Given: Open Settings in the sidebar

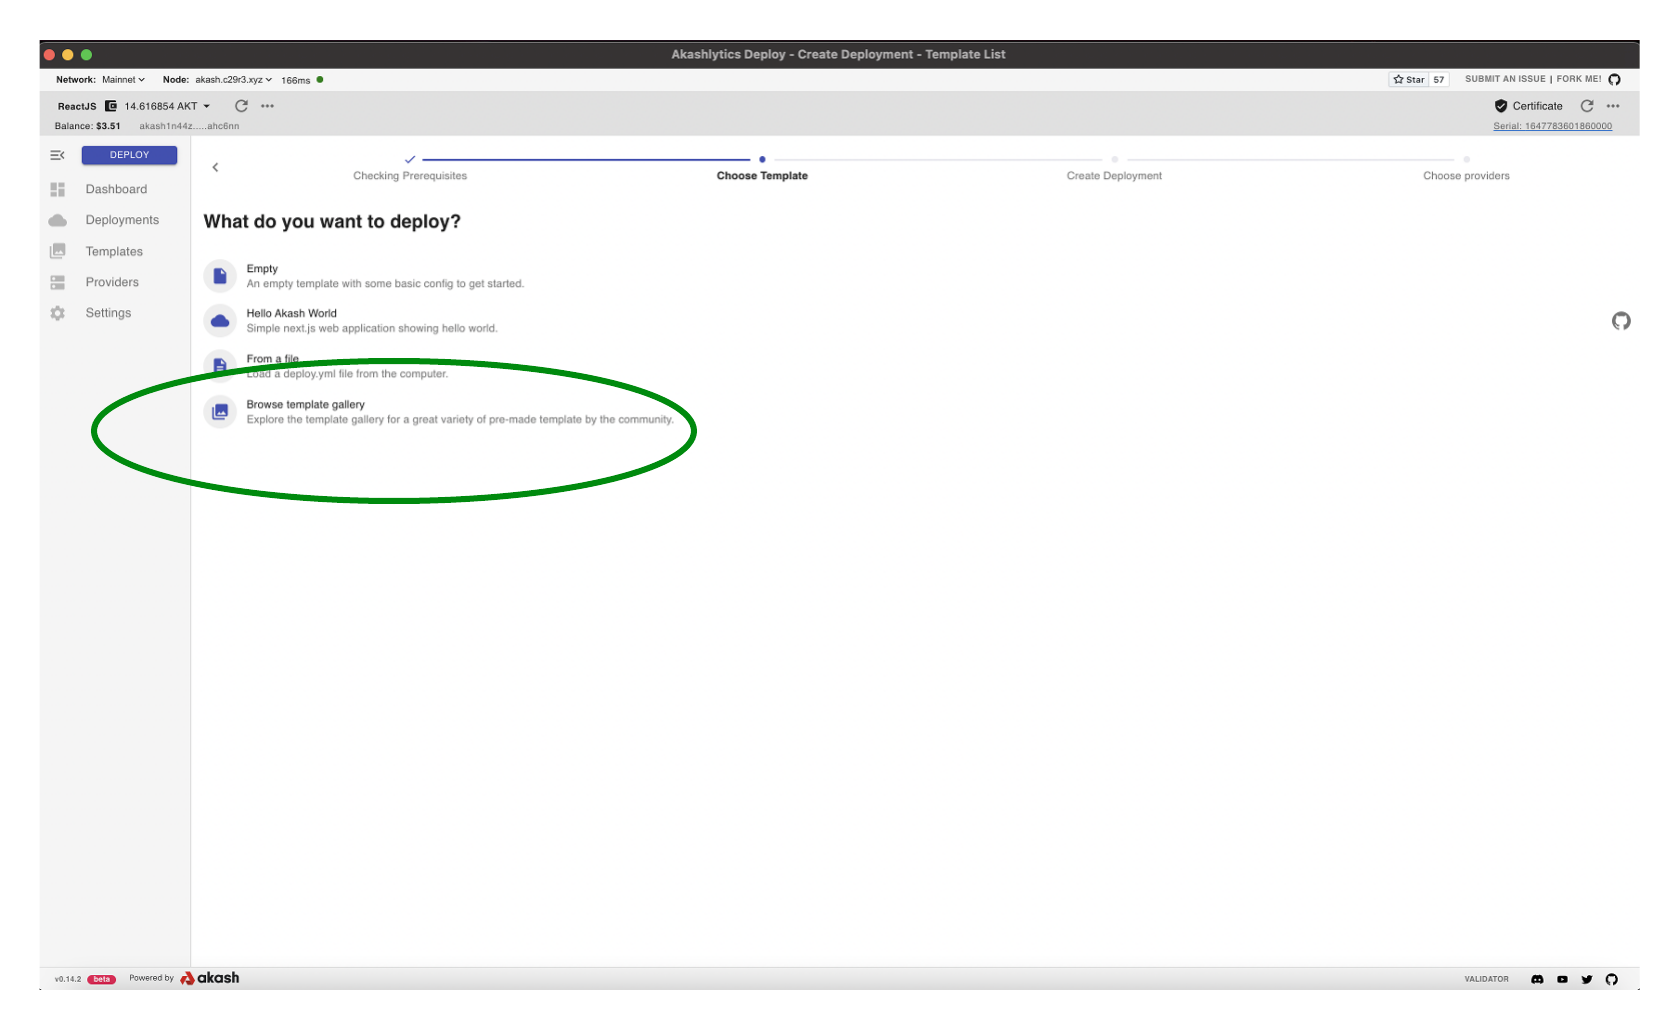Looking at the screenshot, I should tap(108, 313).
